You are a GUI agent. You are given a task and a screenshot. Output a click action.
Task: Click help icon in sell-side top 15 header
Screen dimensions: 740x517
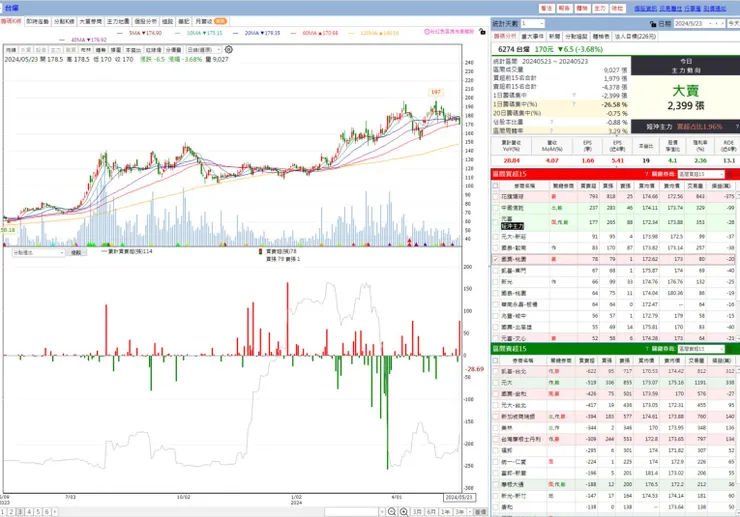[x=647, y=349]
